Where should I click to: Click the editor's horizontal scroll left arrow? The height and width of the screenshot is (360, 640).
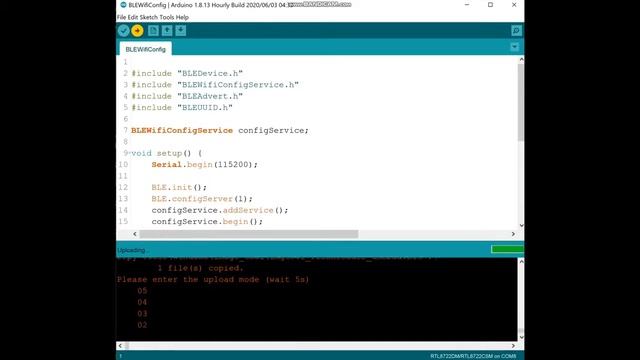[x=135, y=234]
